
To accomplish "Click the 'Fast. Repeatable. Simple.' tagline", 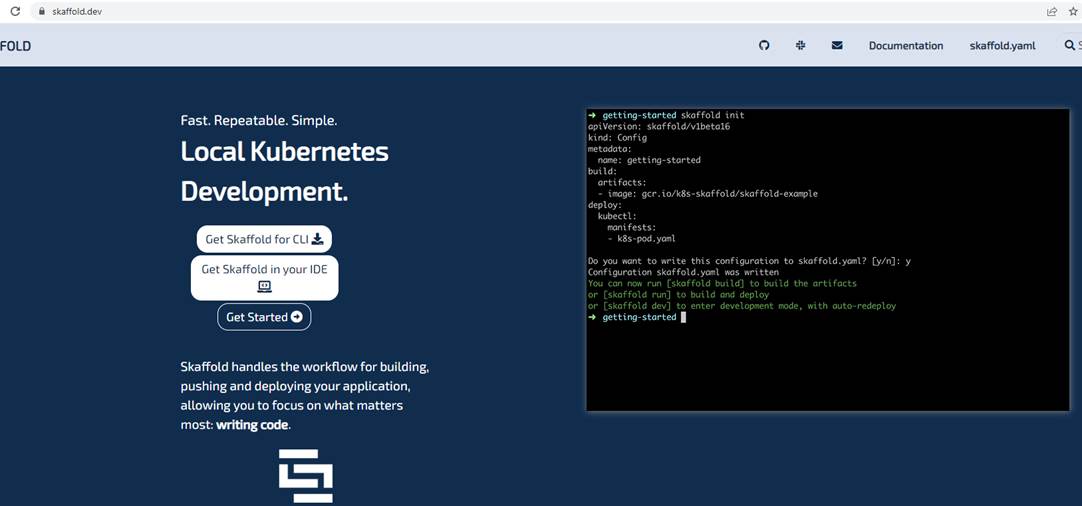I will [258, 120].
